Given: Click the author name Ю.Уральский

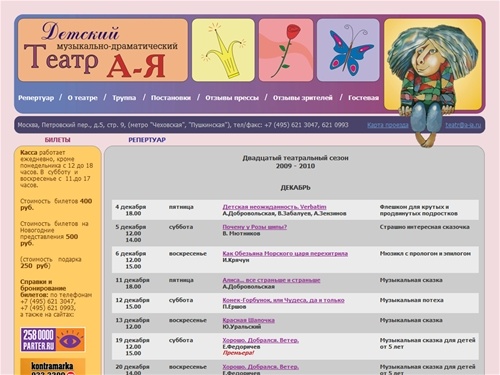Looking at the screenshot, I should [242, 327].
